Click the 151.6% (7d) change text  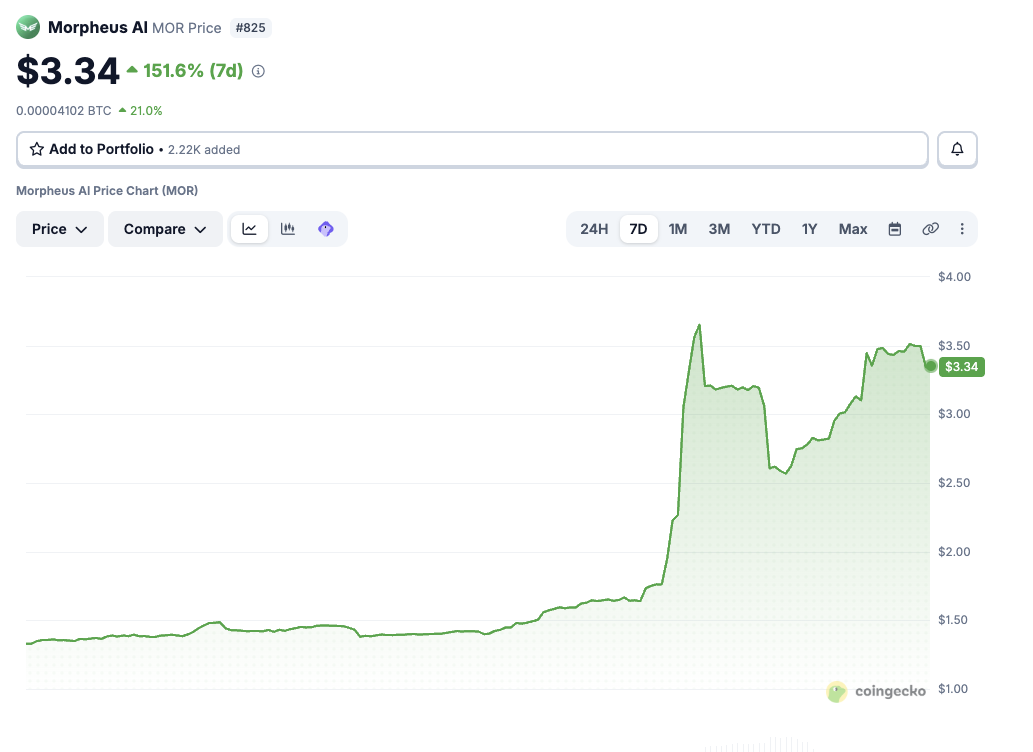click(x=193, y=71)
